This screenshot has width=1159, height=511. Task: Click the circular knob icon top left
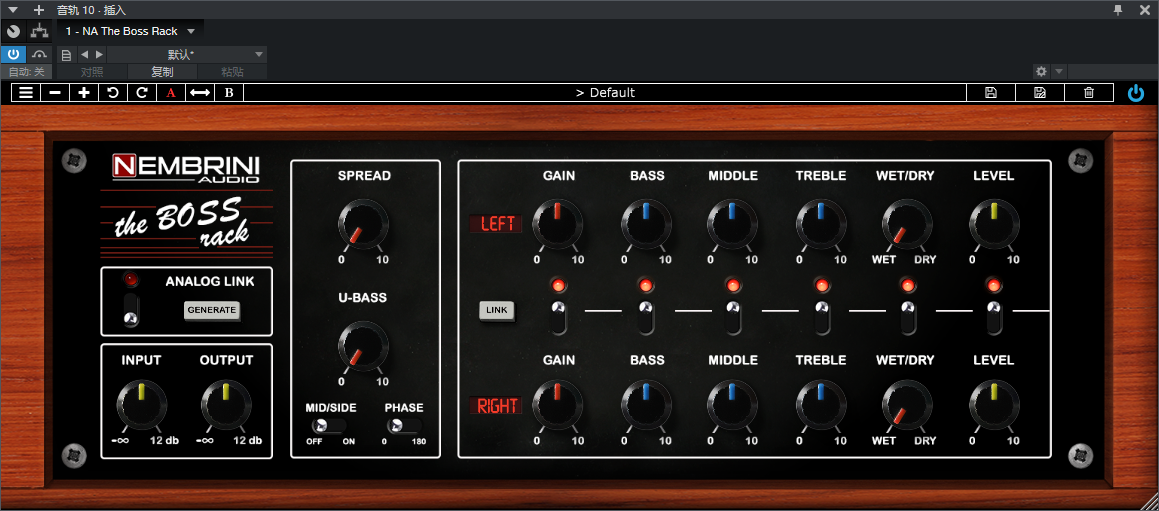pyautogui.click(x=13, y=31)
